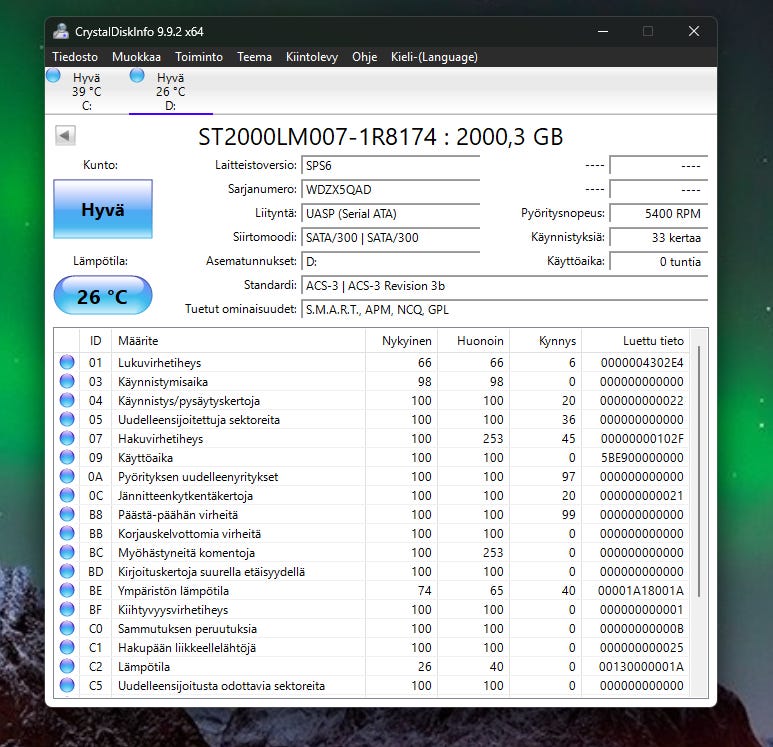Click the Standardi field ACS-3 Revision 3b
Screen dimensions: 773x747
click(x=505, y=285)
